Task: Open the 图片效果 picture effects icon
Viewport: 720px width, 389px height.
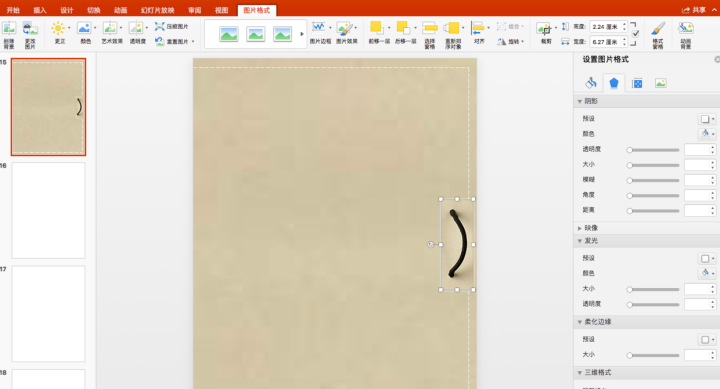Action: (344, 28)
